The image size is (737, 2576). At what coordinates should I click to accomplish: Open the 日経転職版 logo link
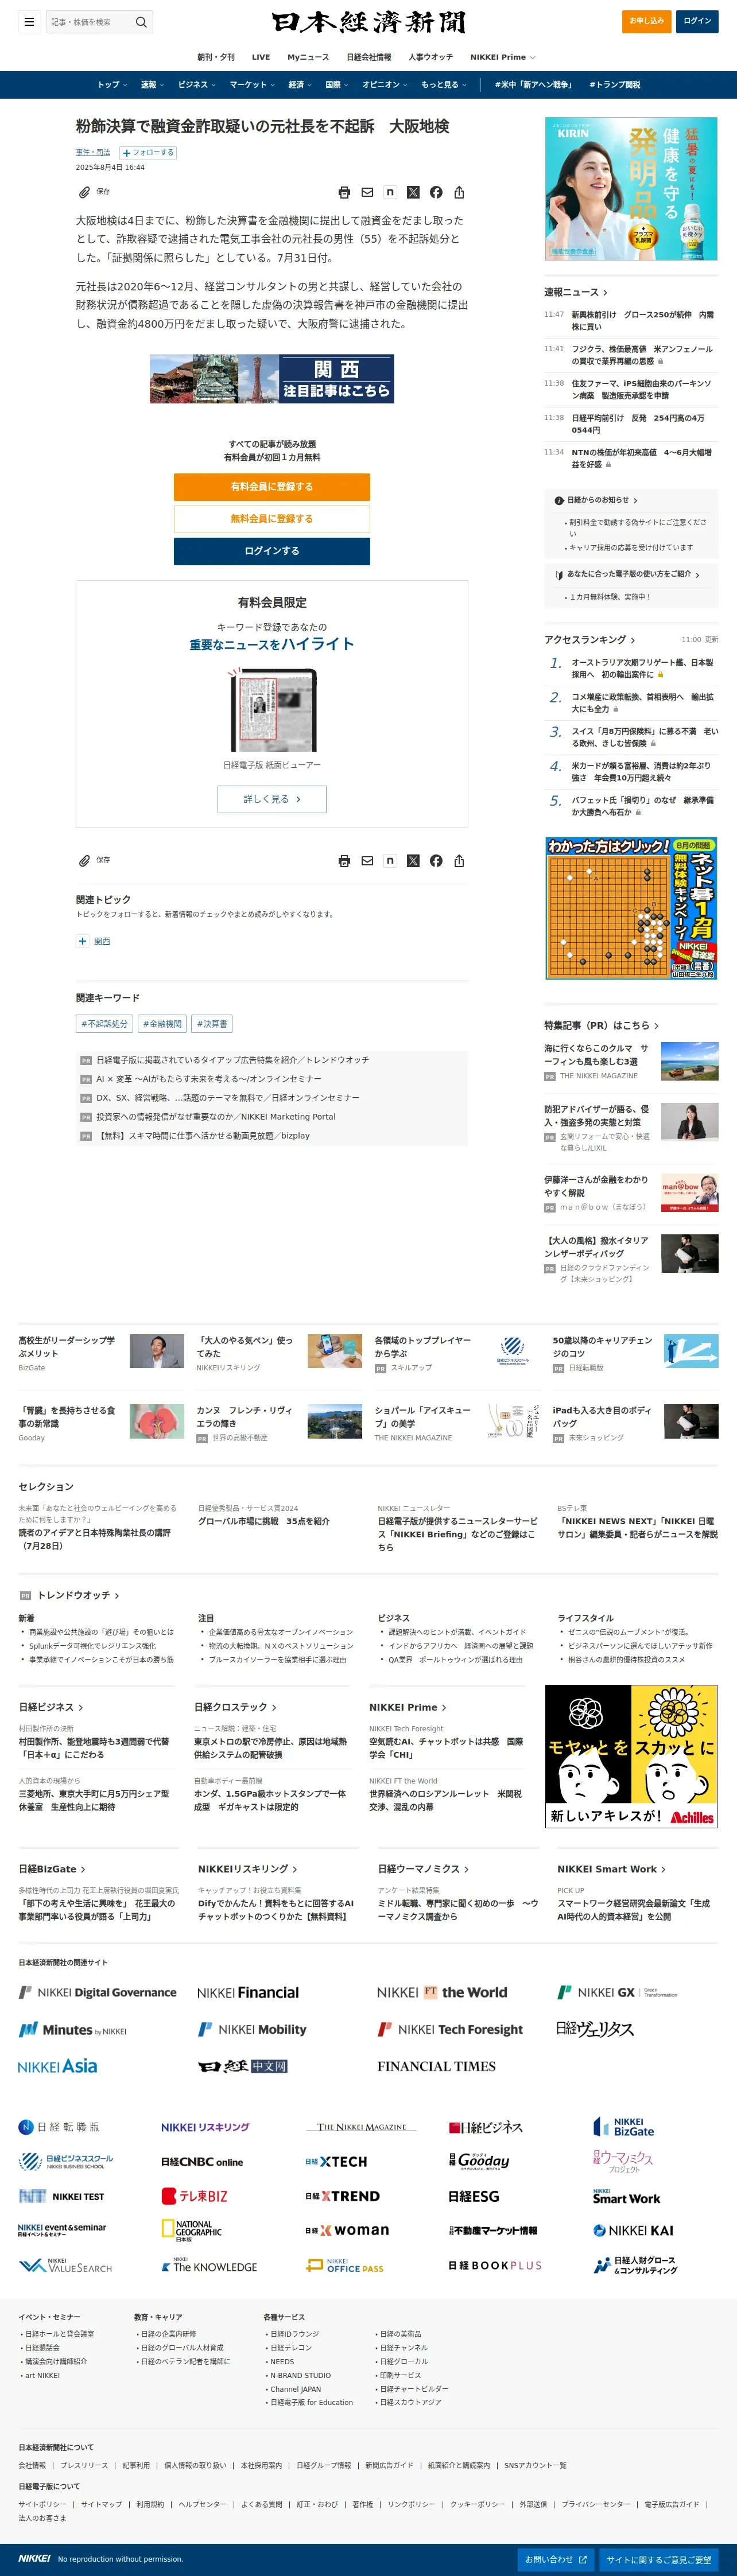pos(59,2127)
